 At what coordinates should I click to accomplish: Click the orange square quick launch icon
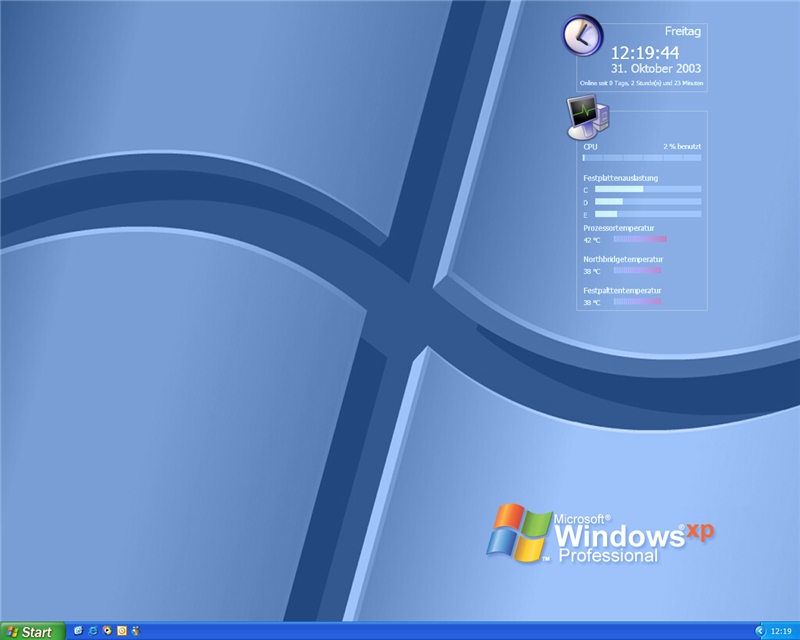click(122, 631)
